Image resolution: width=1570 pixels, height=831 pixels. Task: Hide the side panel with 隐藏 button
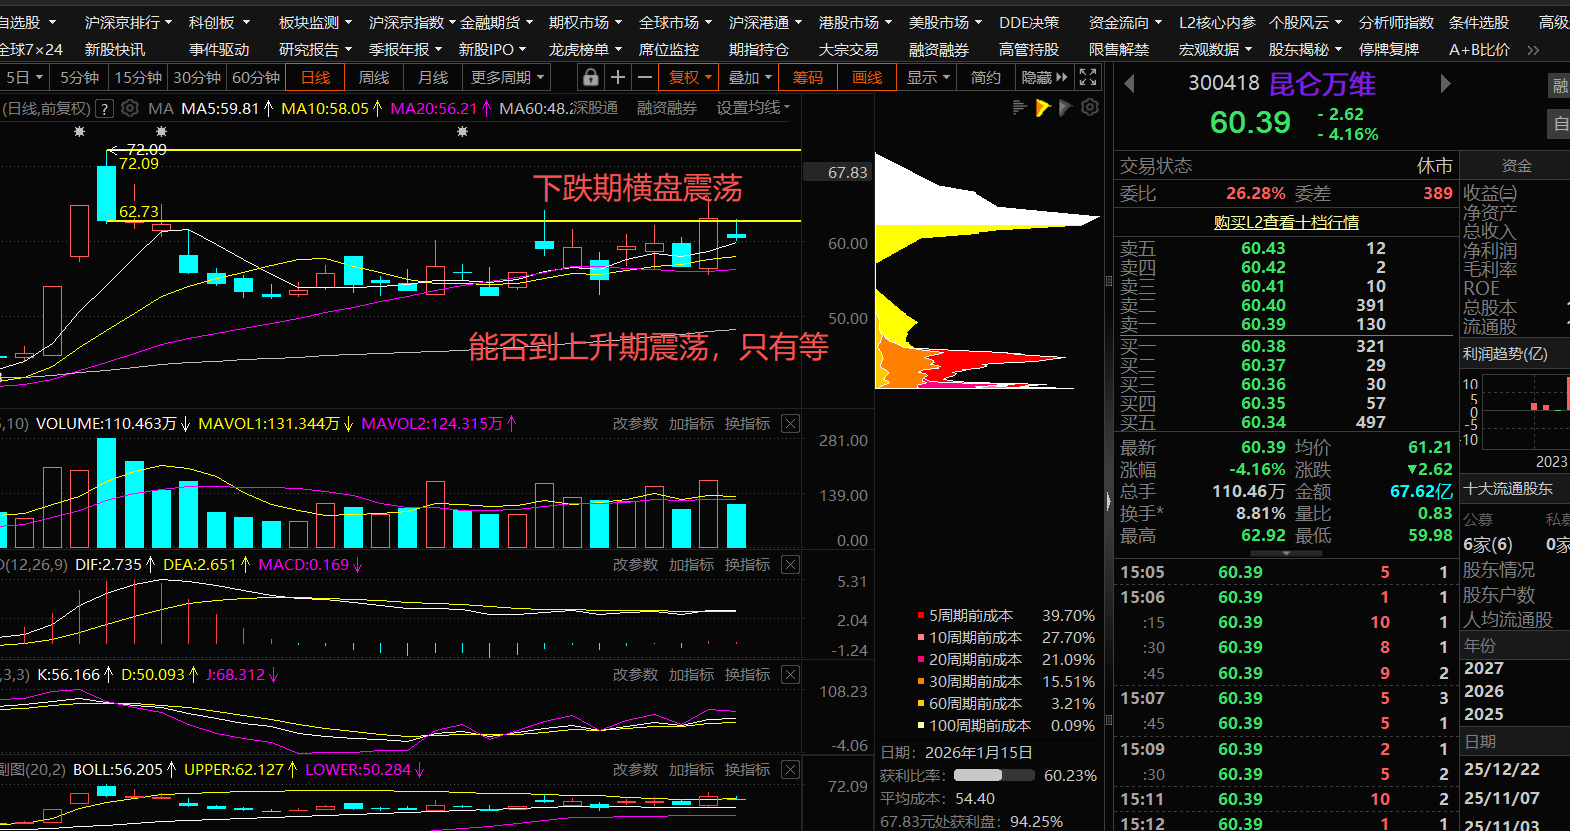[1044, 77]
